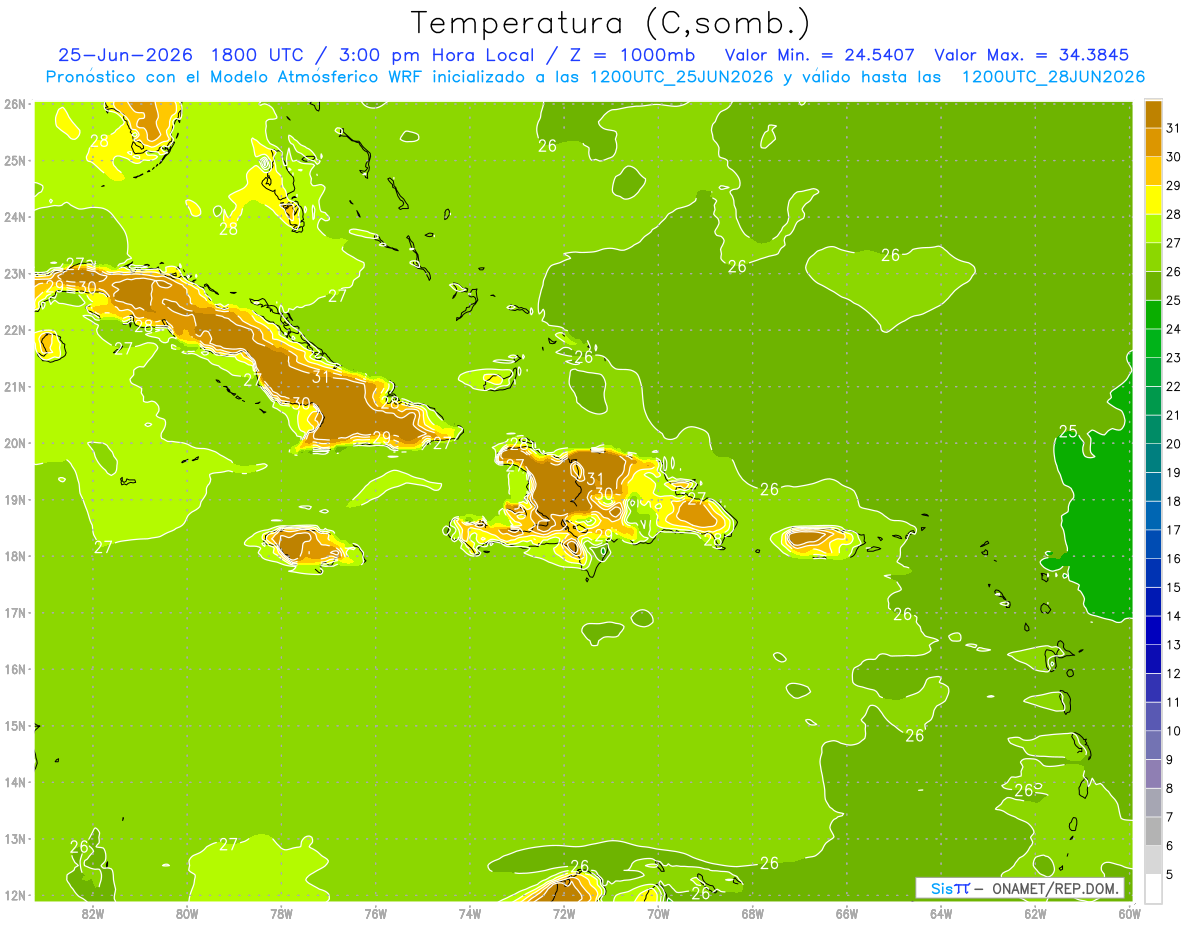Click contour label '31' over eastern Cuba

coord(321,377)
